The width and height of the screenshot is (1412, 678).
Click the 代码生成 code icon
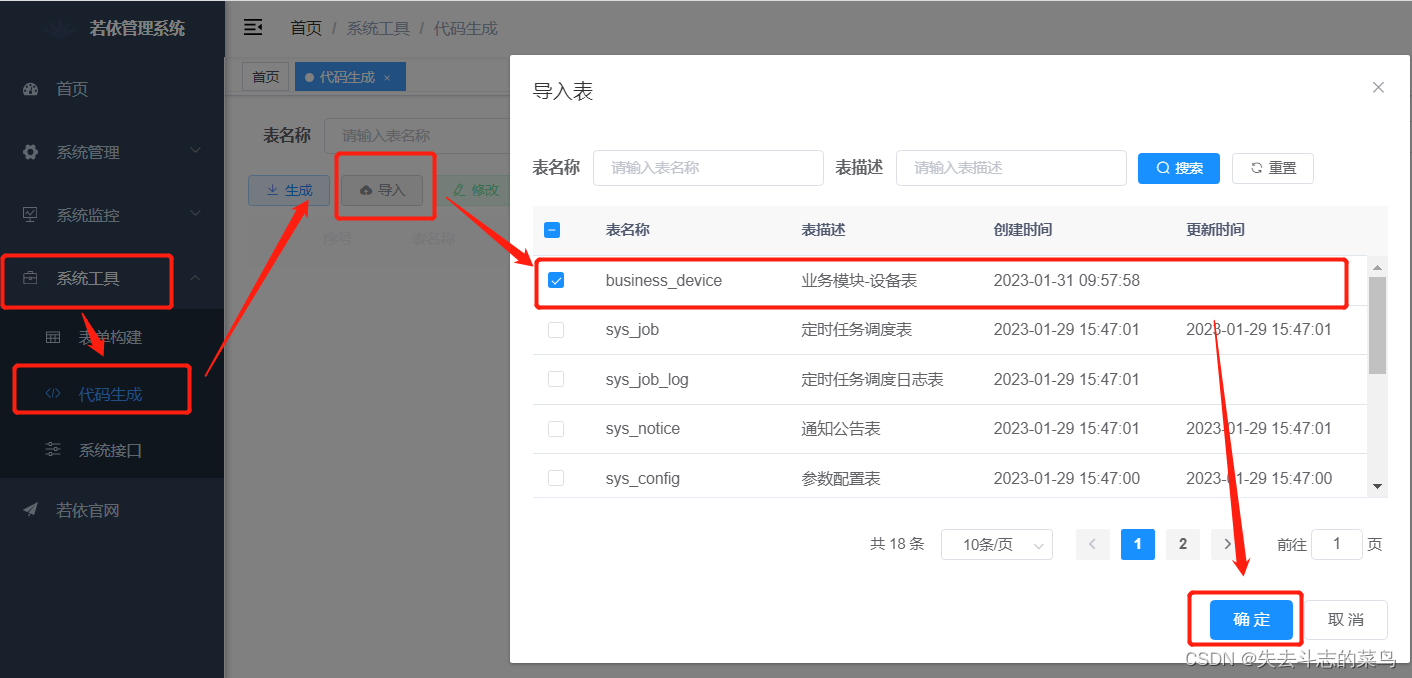click(53, 394)
